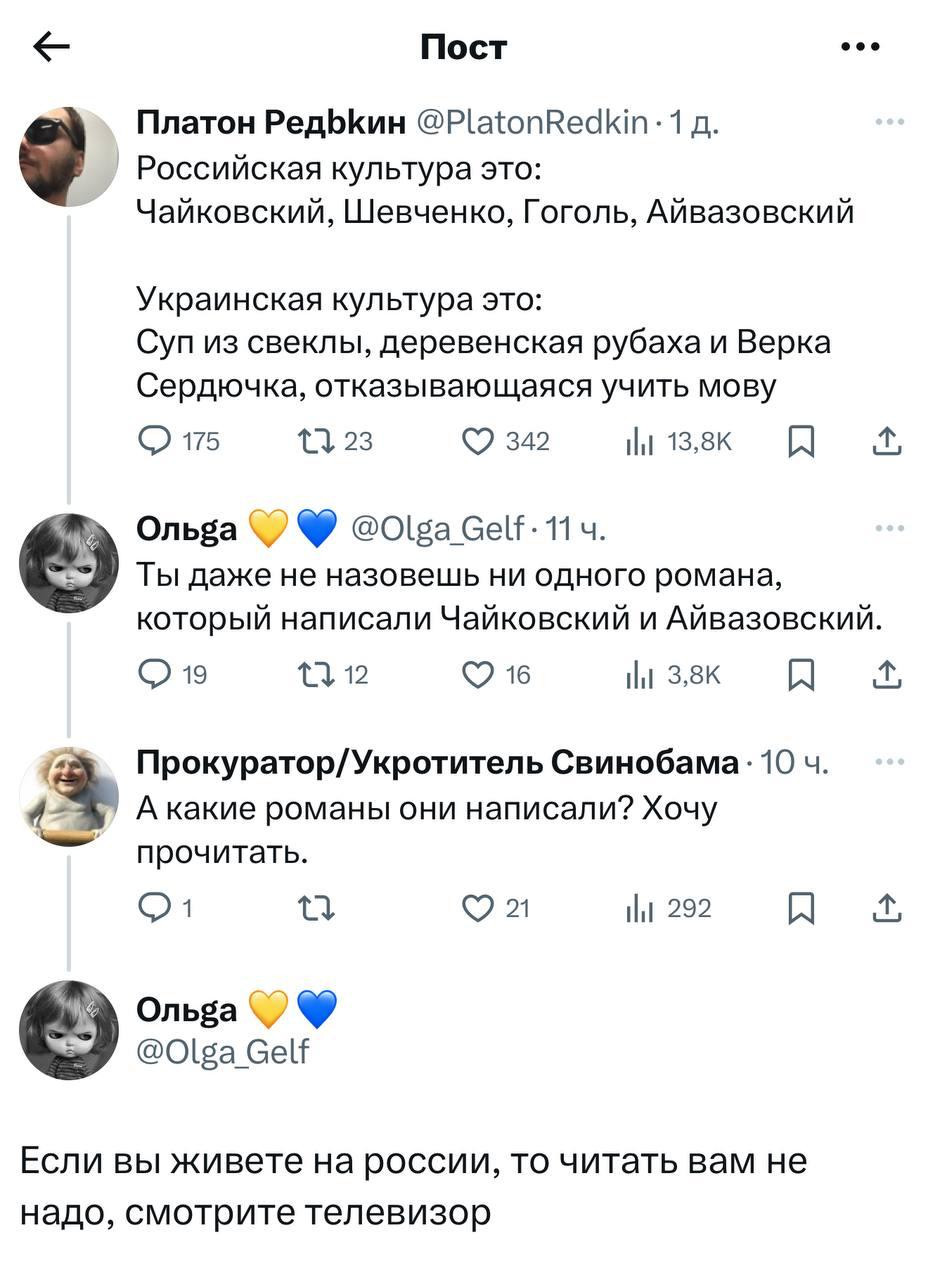Like the post with 342 likes
The image size is (928, 1280).
click(x=480, y=441)
